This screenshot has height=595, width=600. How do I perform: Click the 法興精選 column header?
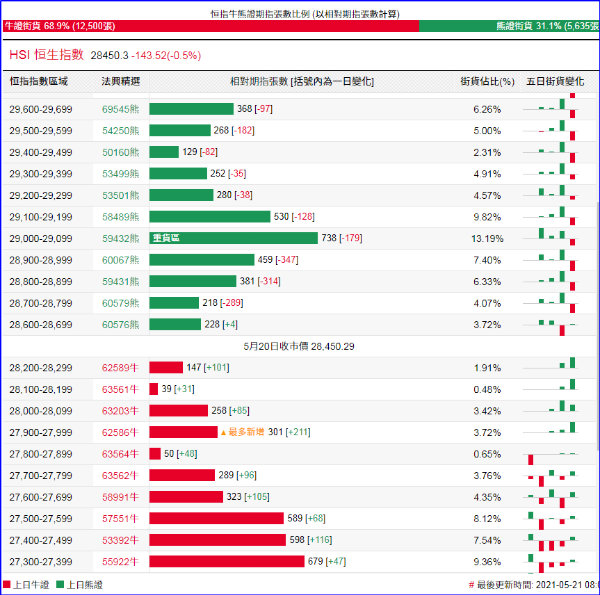[121, 81]
